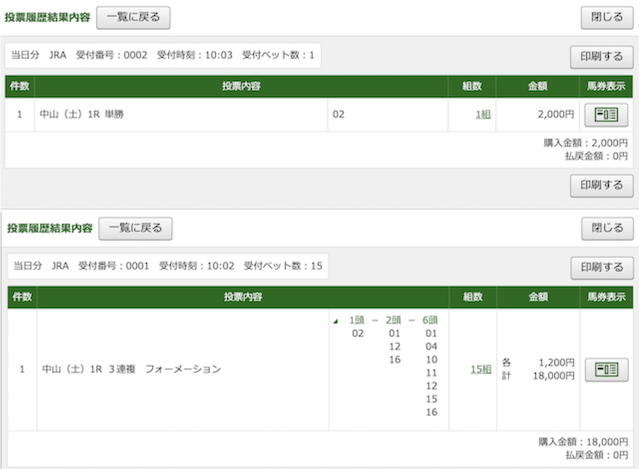This screenshot has width=640, height=469.
Task: Close the top panel with 閉じる
Action: tap(608, 17)
